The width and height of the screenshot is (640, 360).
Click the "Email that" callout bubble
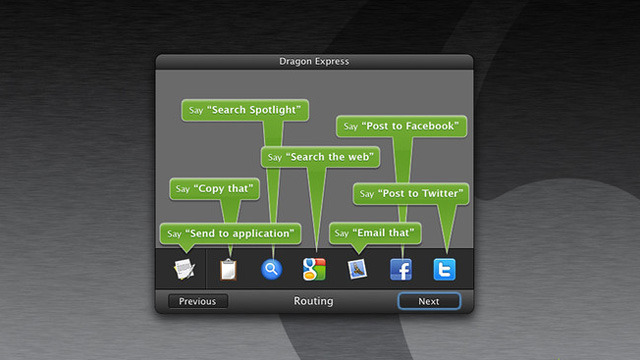click(x=375, y=233)
